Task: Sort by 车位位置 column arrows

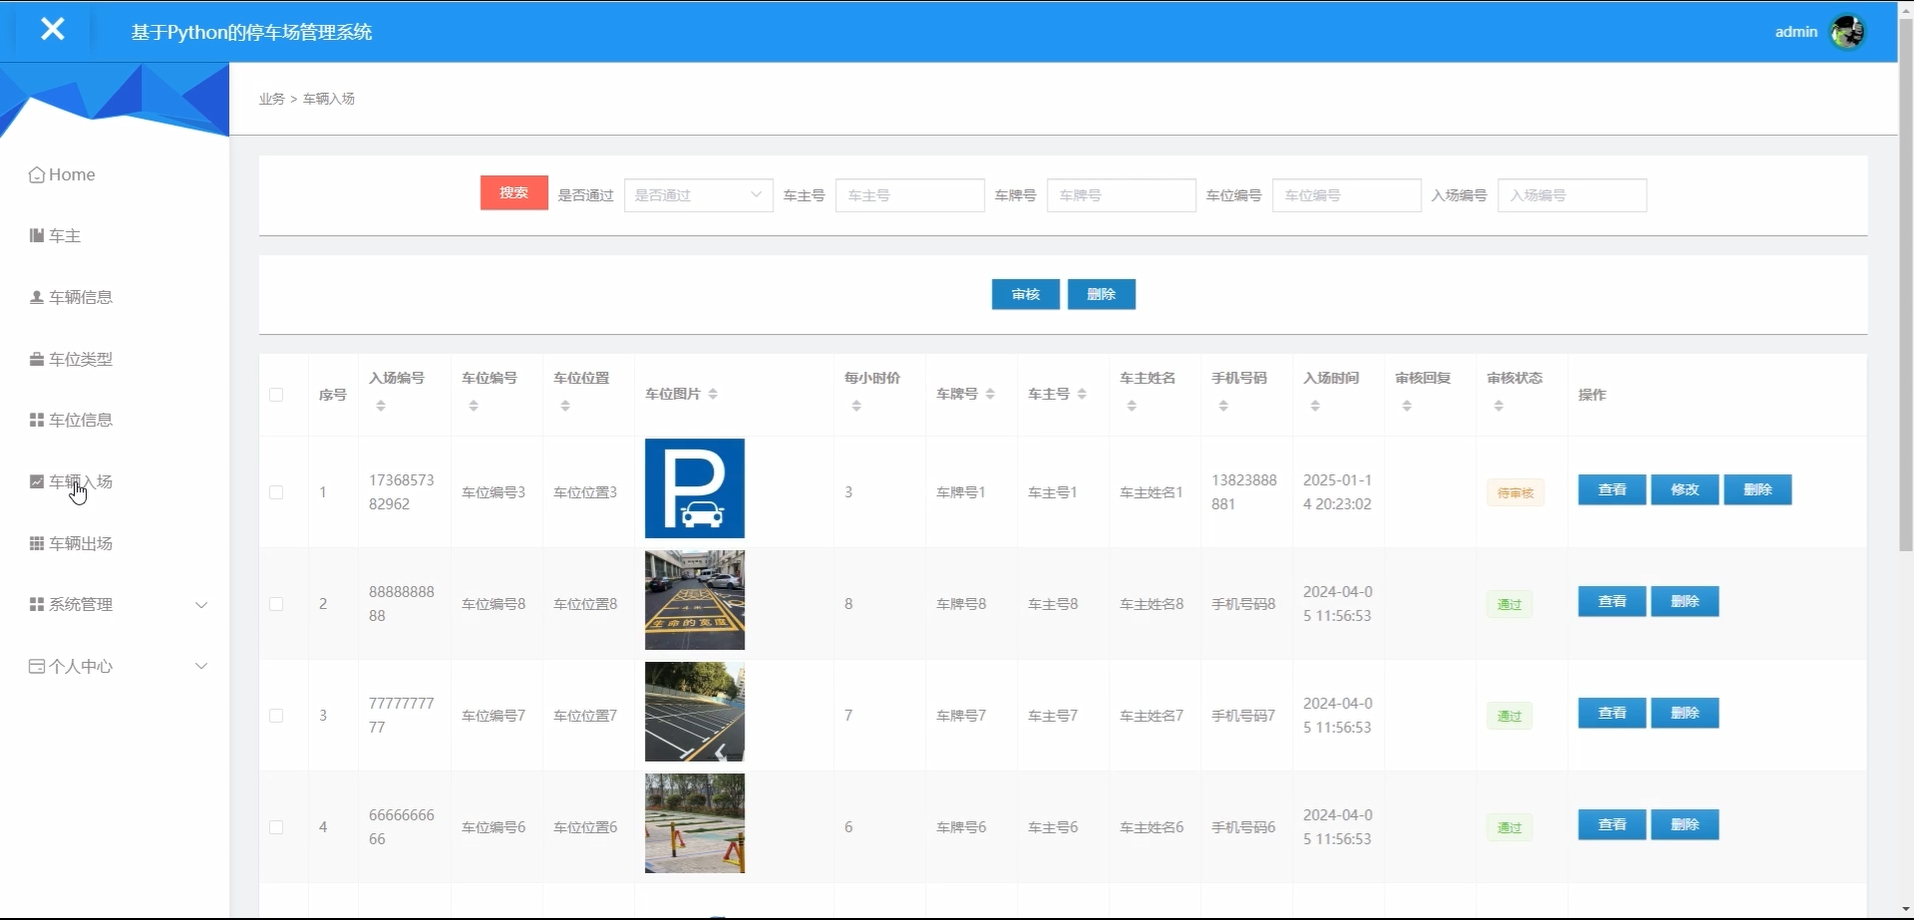Action: coord(566,406)
